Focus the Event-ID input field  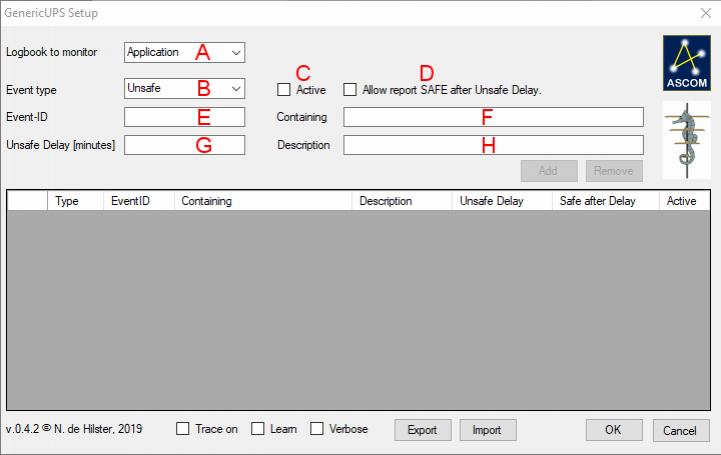point(184,117)
